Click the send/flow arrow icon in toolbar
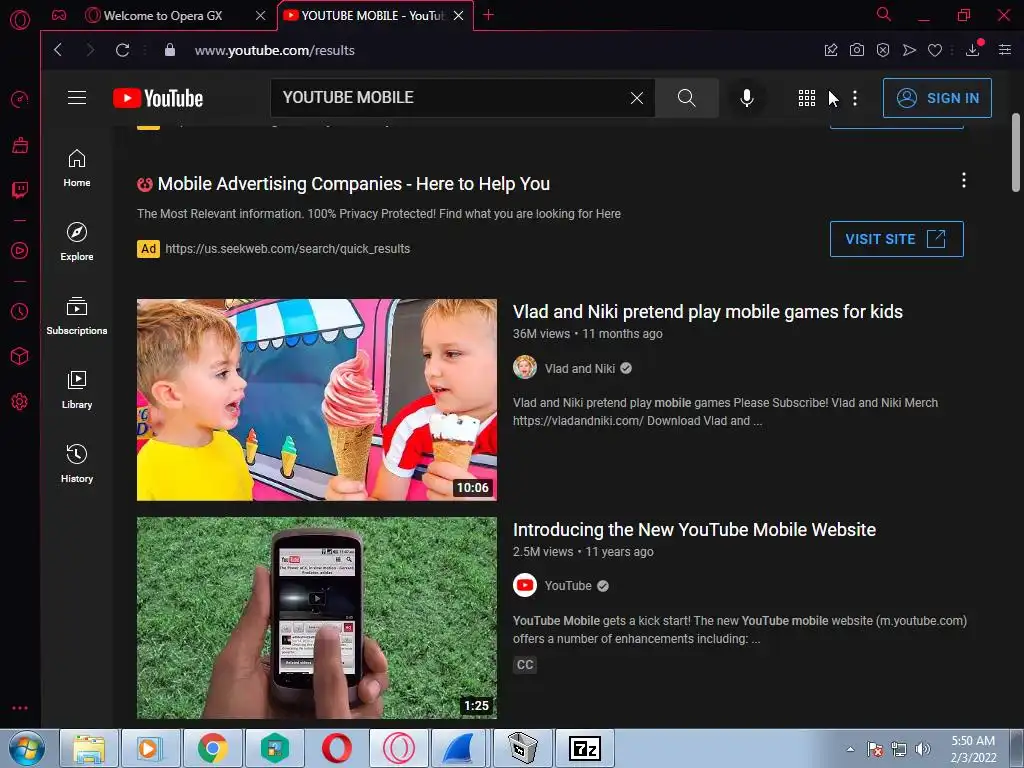Screen dimensions: 1024x768 point(909,50)
